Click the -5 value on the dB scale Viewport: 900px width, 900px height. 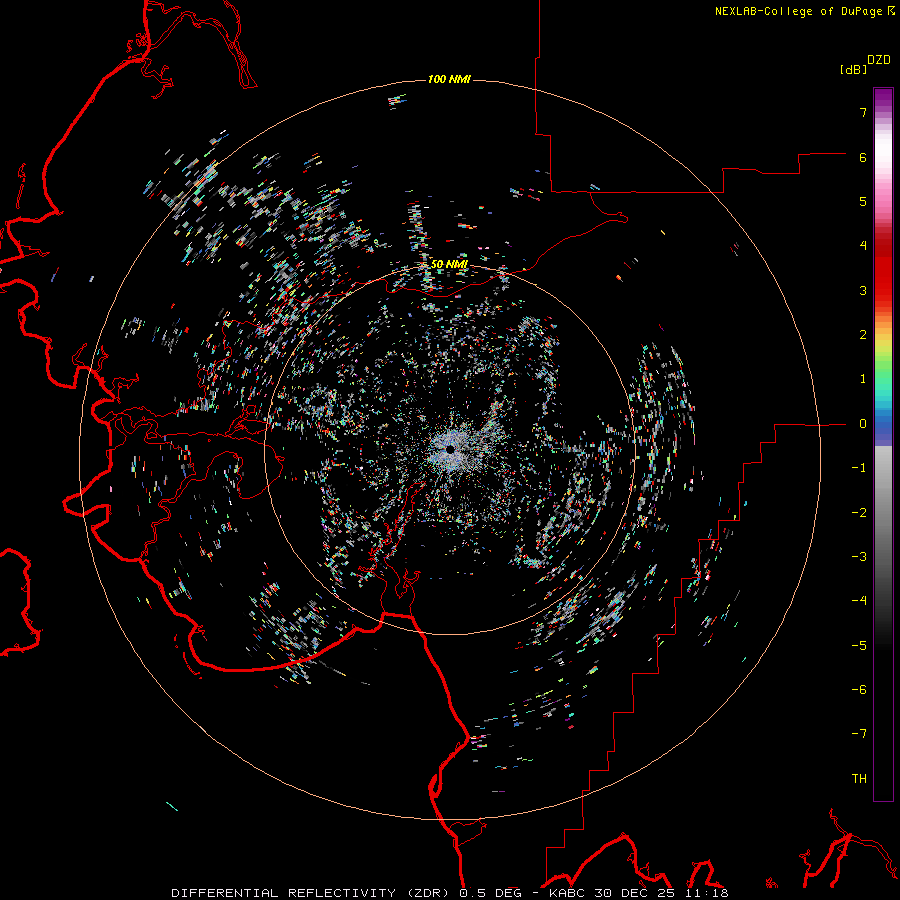[859, 646]
